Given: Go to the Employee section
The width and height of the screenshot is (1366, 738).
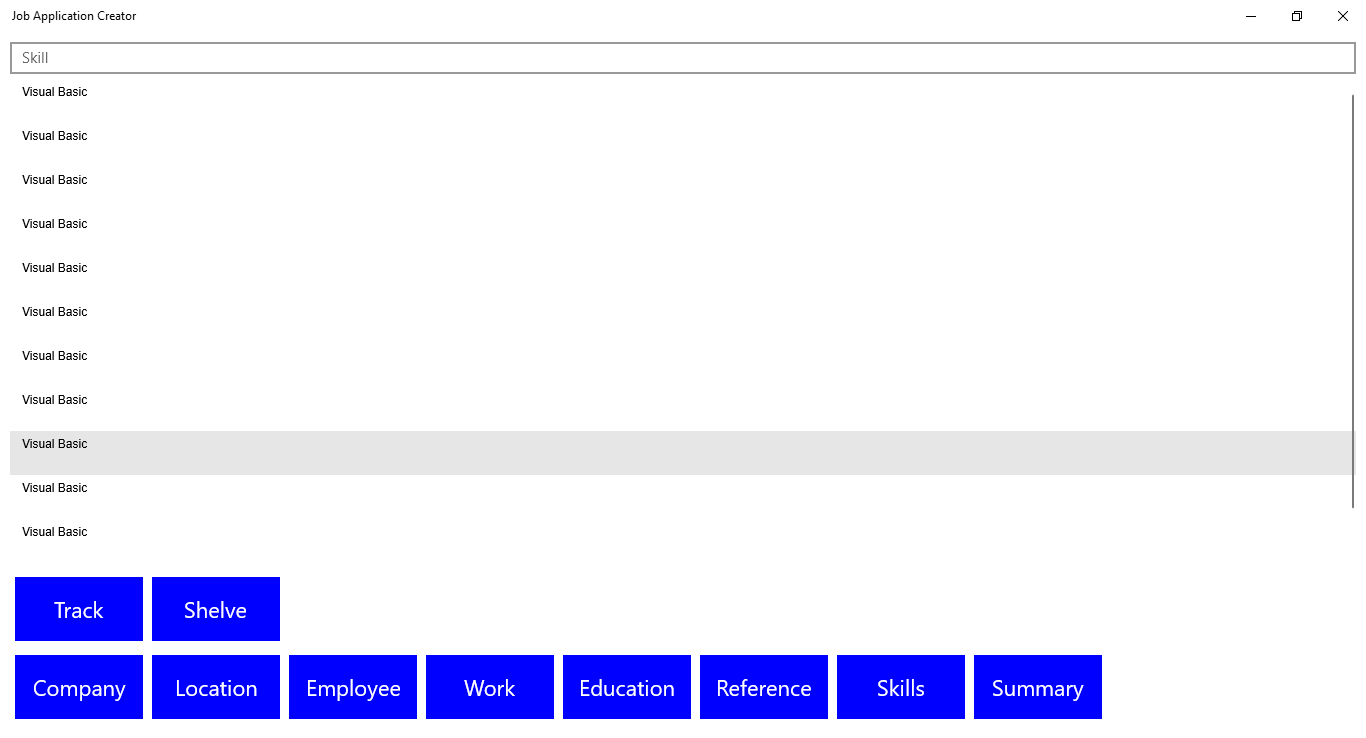Looking at the screenshot, I should click(x=353, y=687).
